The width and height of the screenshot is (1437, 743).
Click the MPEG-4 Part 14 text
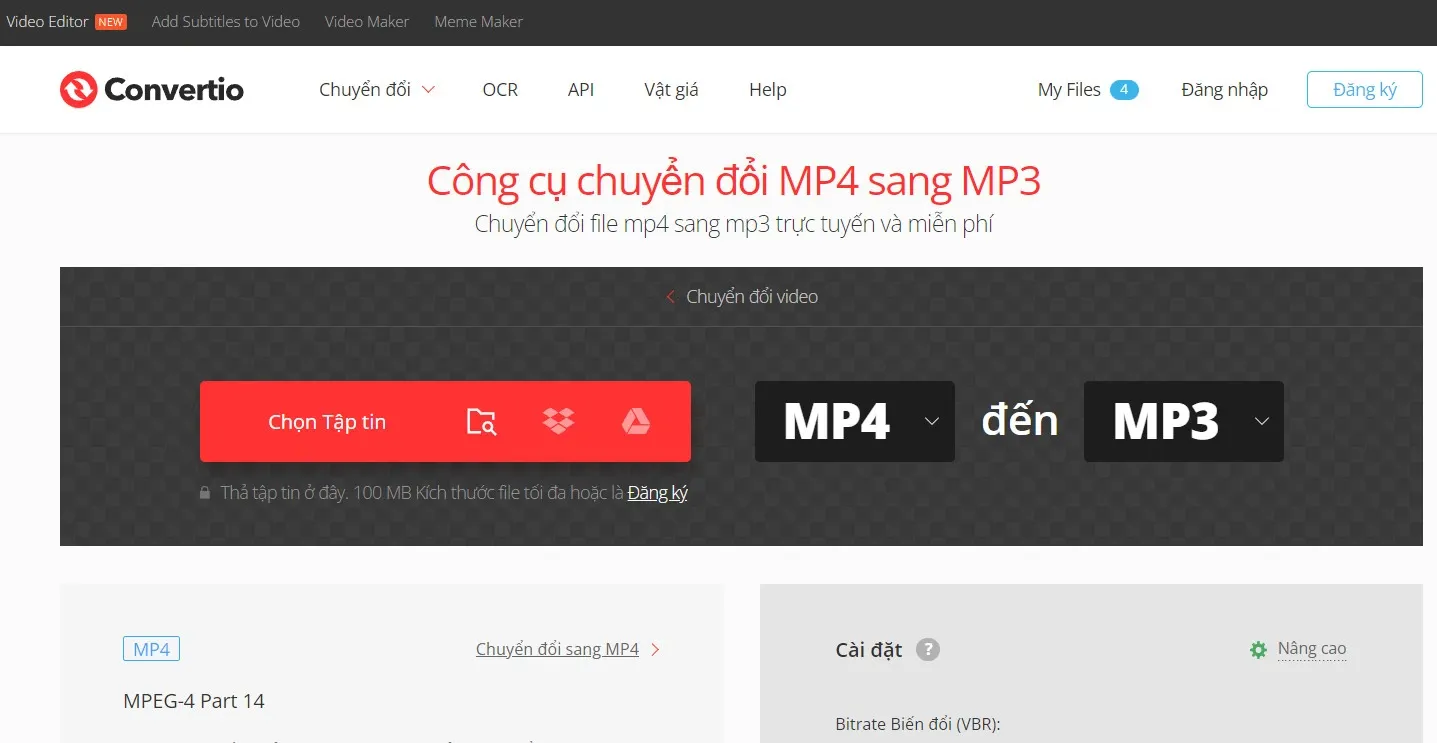coord(194,701)
